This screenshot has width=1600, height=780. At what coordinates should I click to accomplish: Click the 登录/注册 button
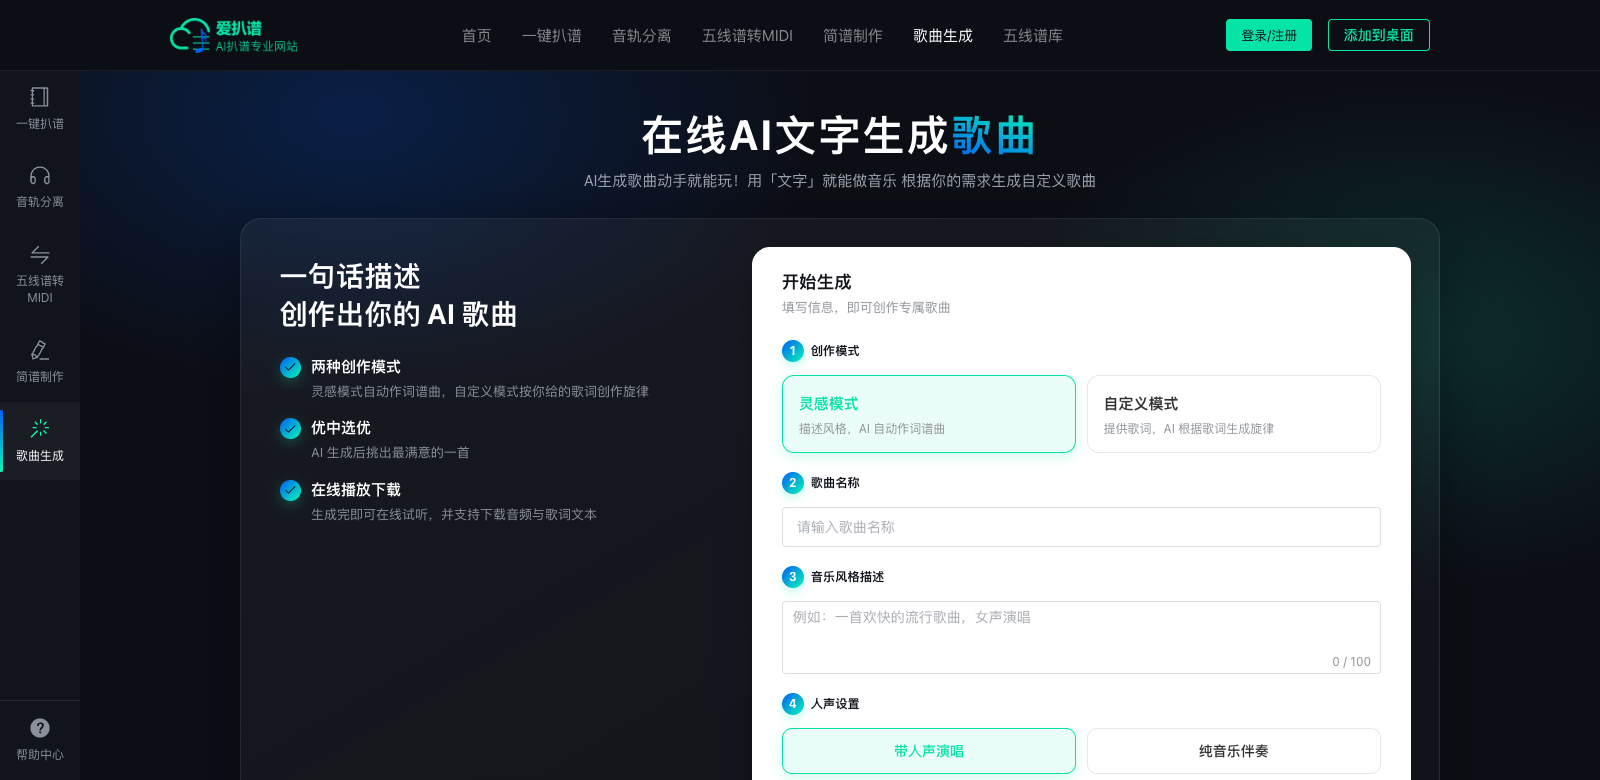click(1269, 35)
